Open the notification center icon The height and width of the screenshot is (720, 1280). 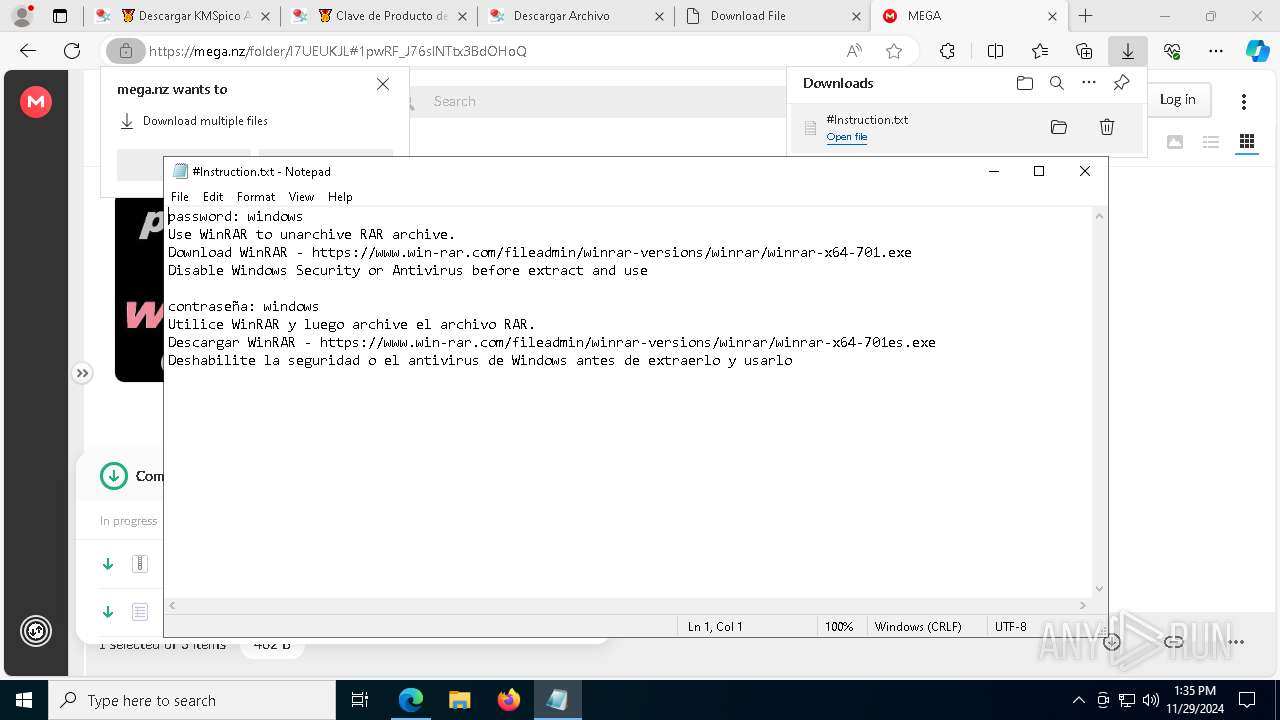1247,700
